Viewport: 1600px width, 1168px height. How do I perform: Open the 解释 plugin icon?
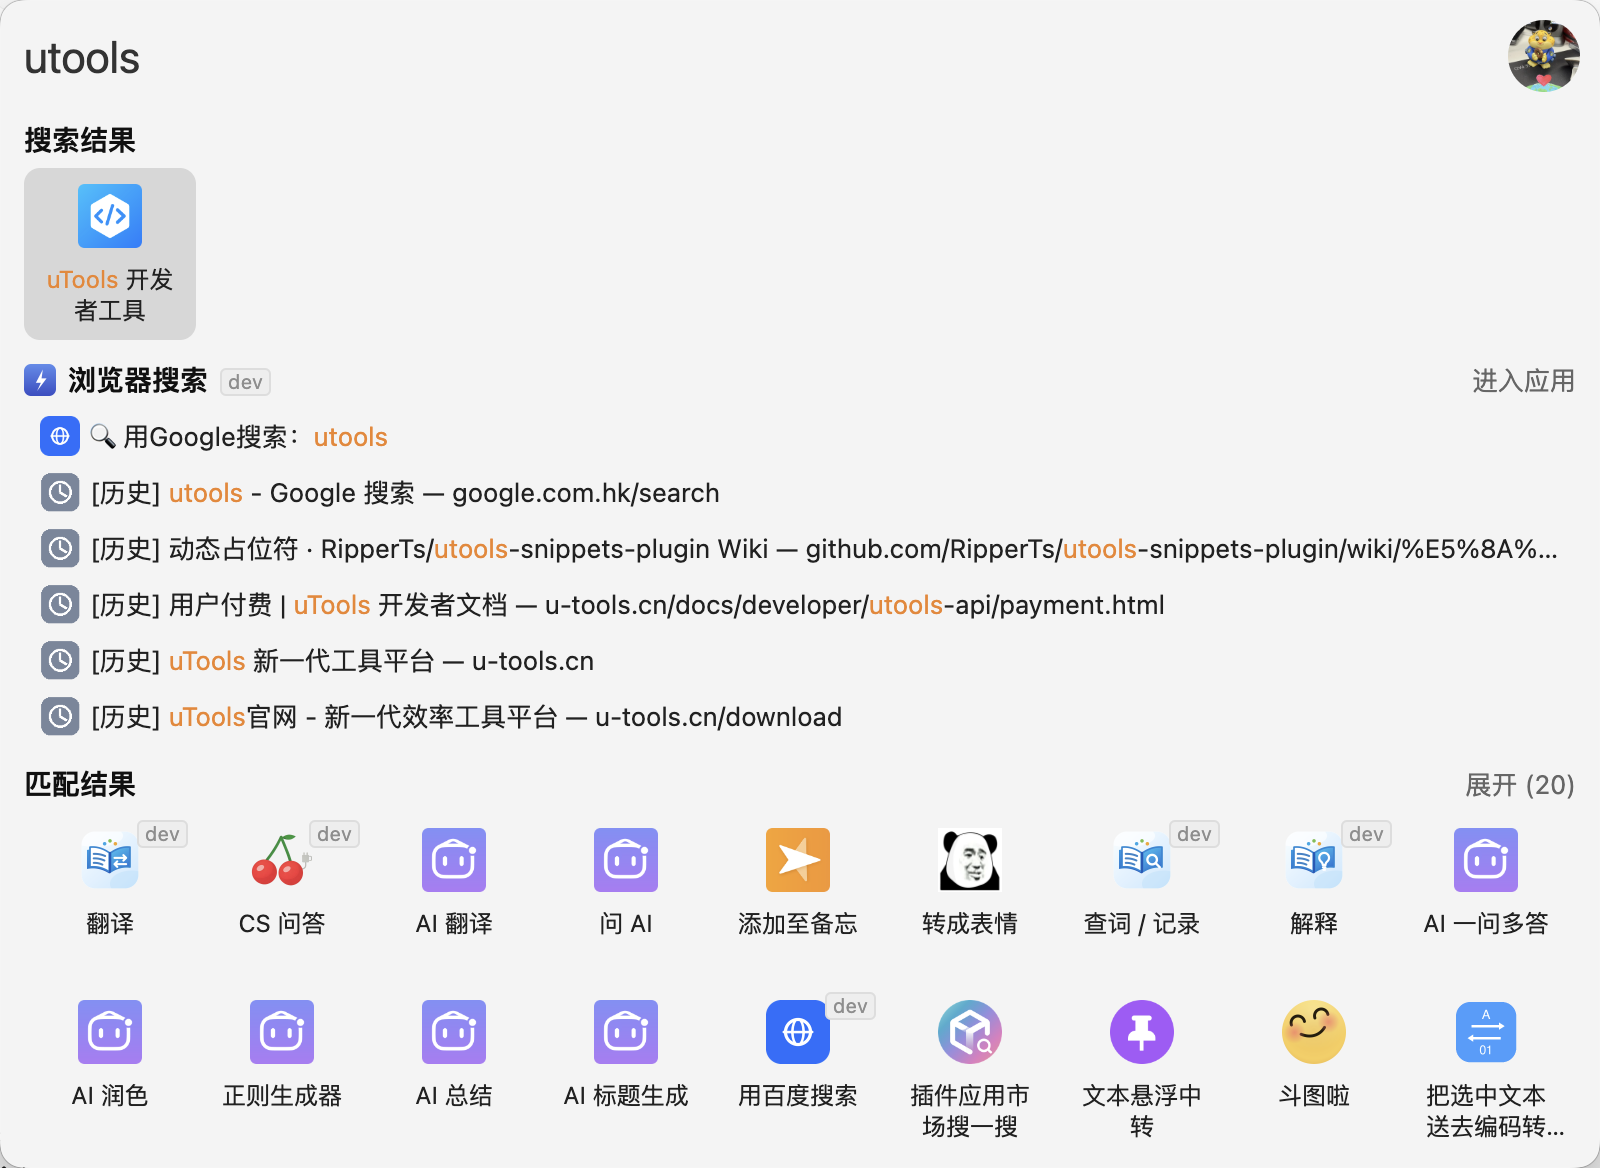tap(1314, 860)
